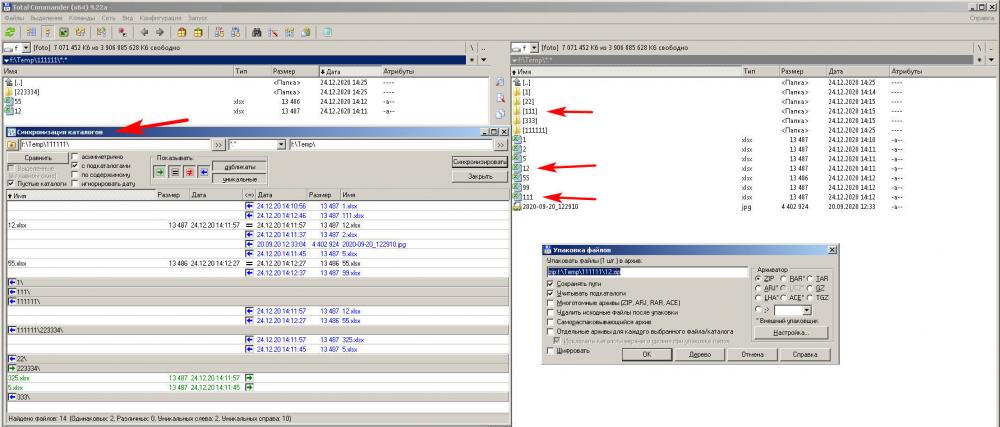Click the red-pin invert selection toolbar icon

(122, 32)
